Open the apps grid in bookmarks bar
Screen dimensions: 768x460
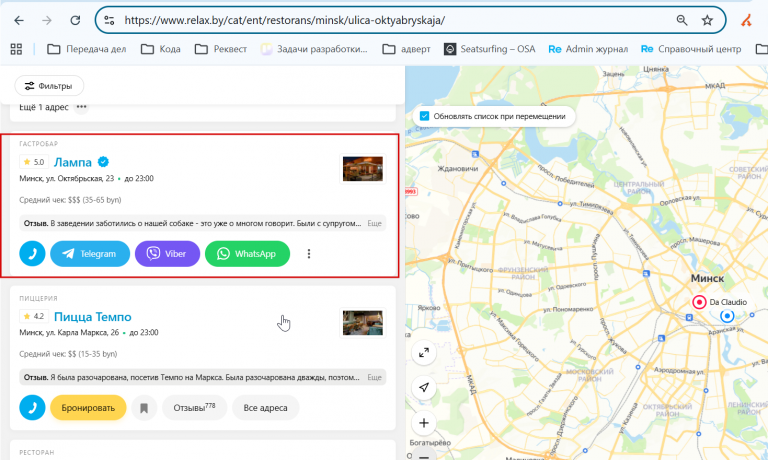point(16,49)
